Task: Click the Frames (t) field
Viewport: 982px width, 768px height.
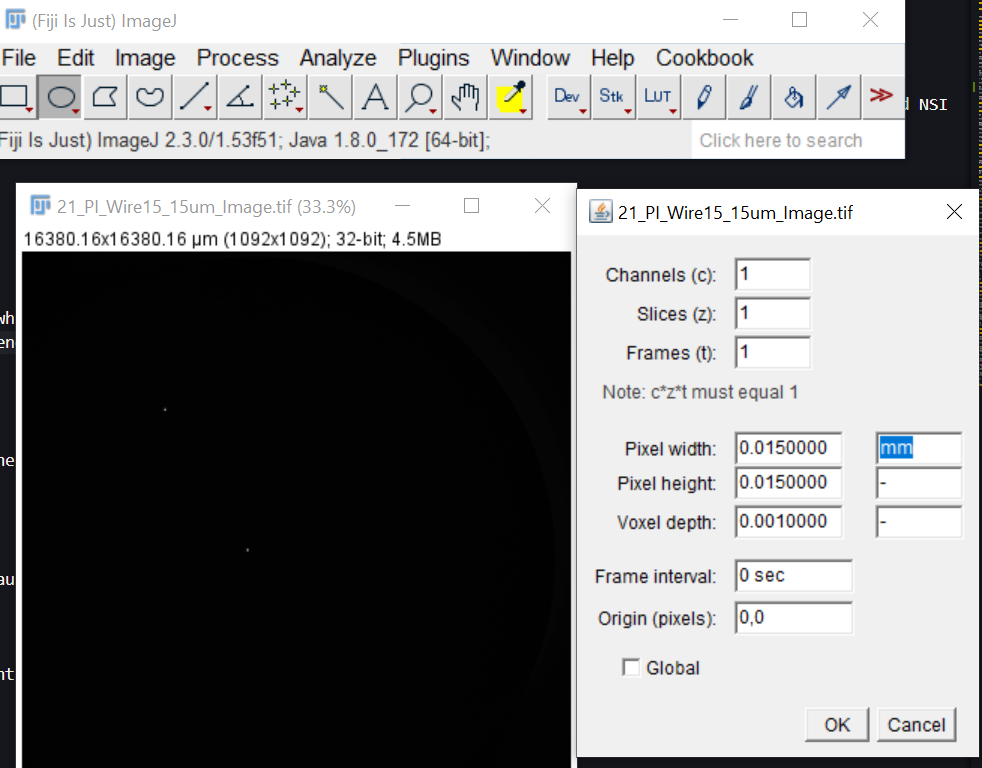Action: [773, 352]
